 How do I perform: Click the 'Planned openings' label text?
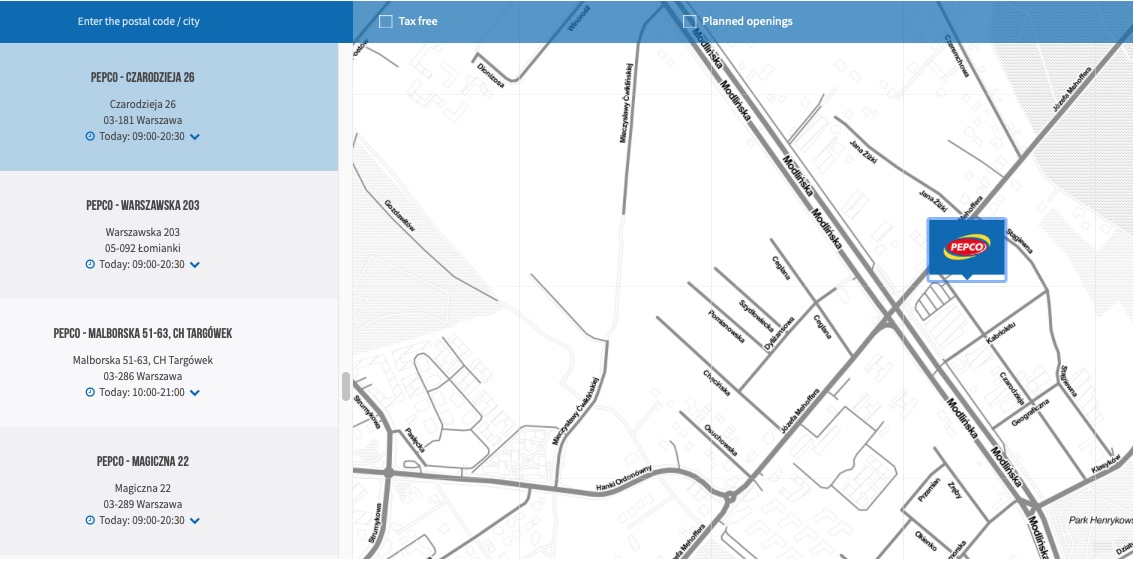[x=747, y=22]
